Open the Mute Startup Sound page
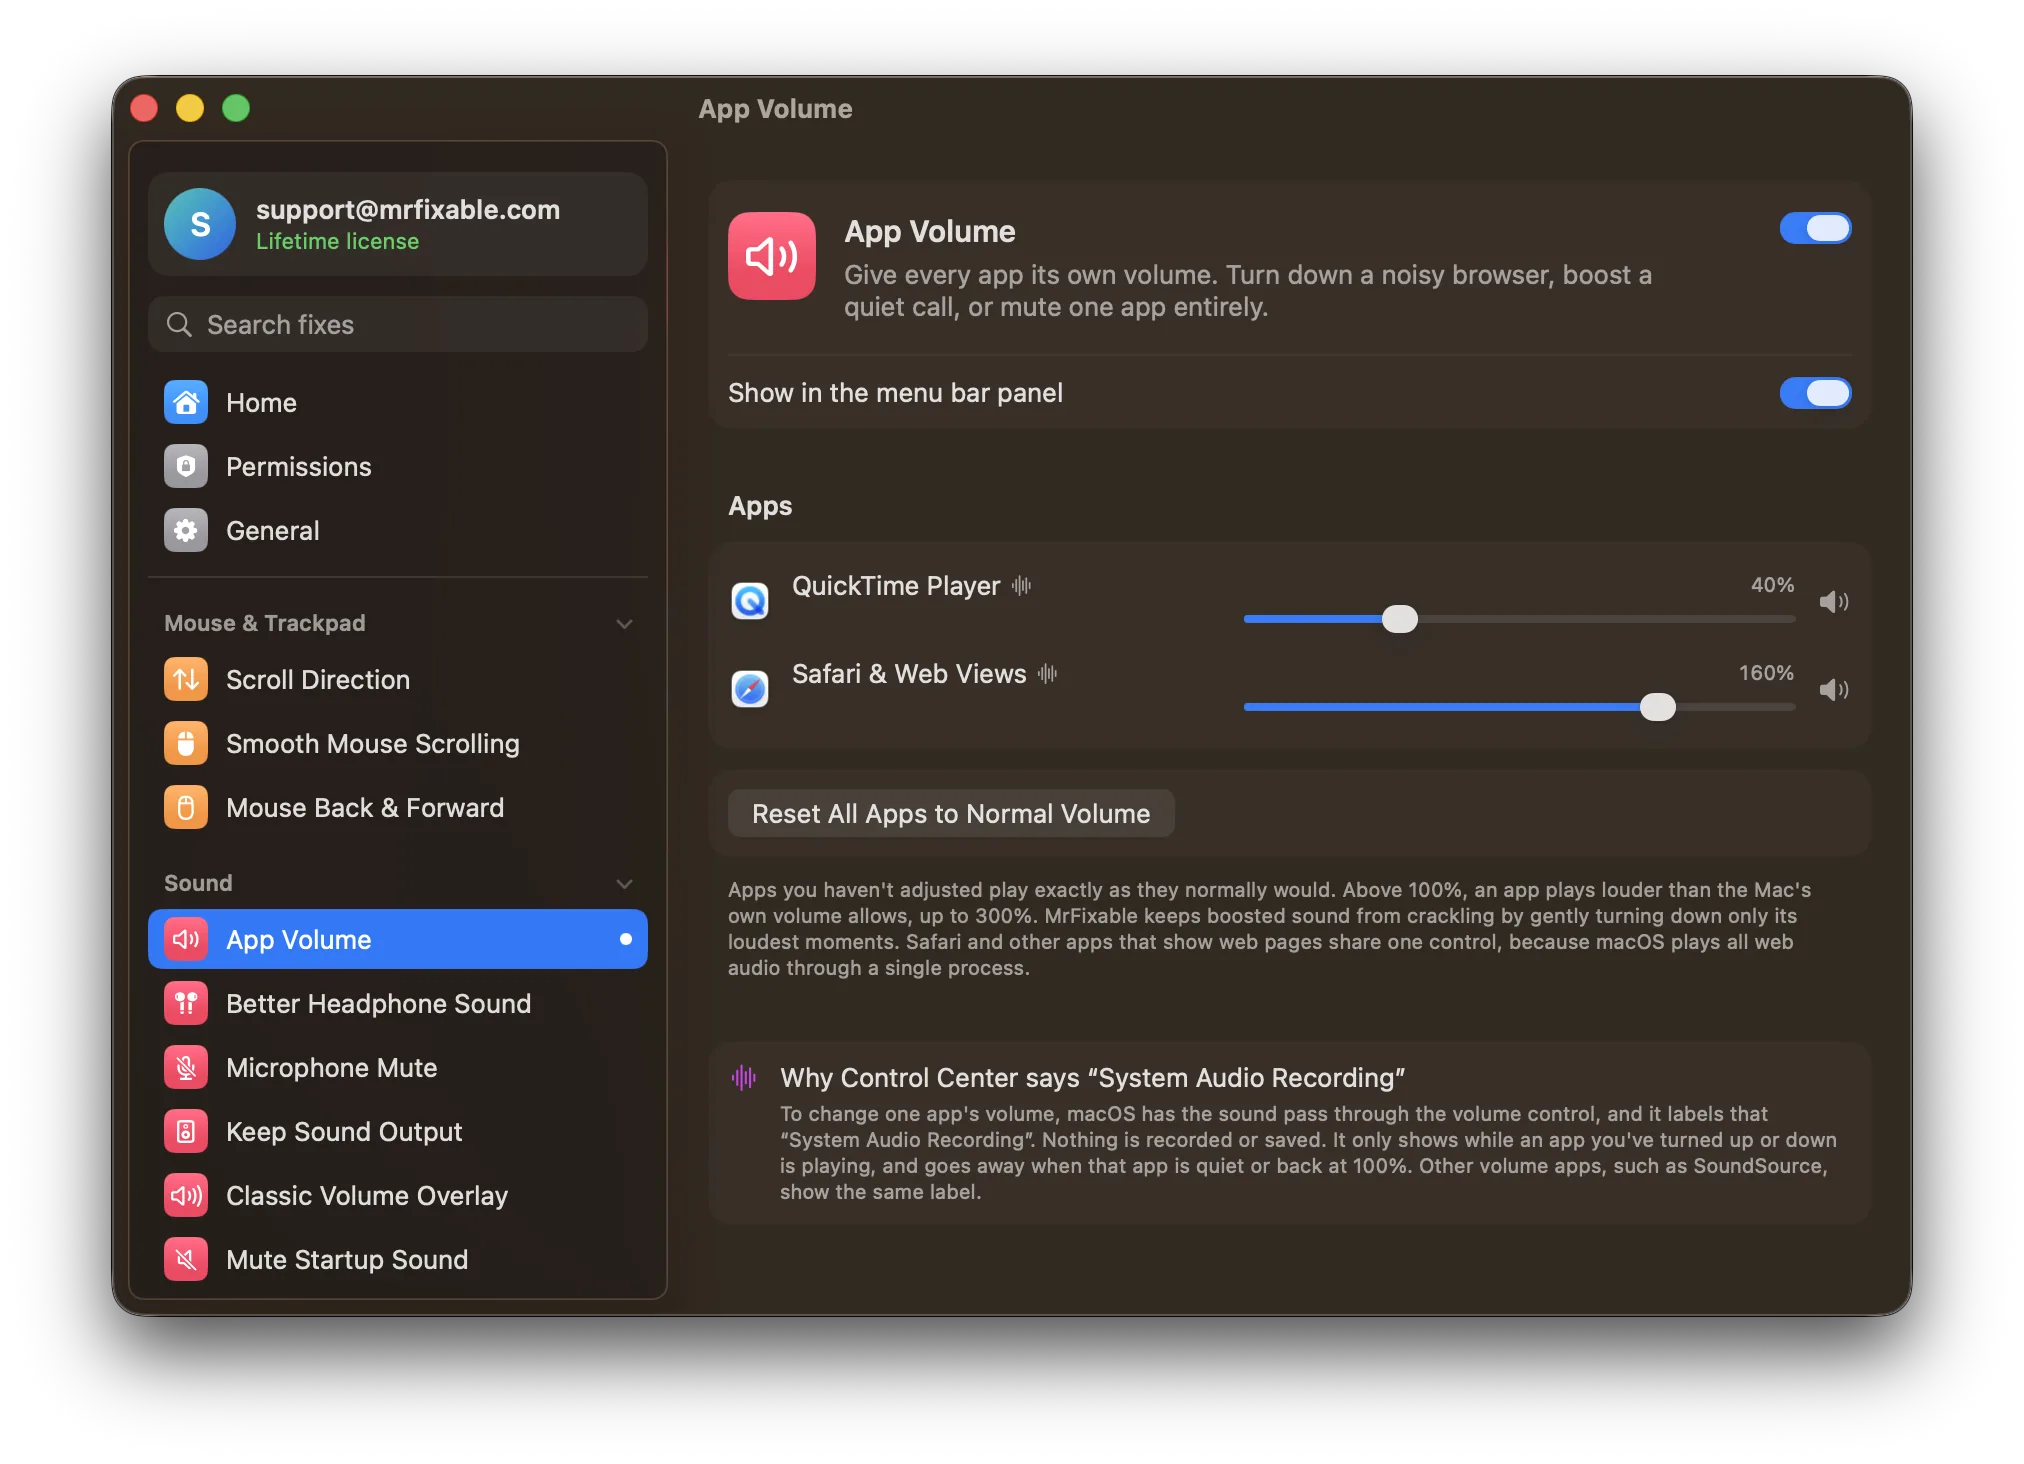The image size is (2024, 1464). (x=398, y=1259)
